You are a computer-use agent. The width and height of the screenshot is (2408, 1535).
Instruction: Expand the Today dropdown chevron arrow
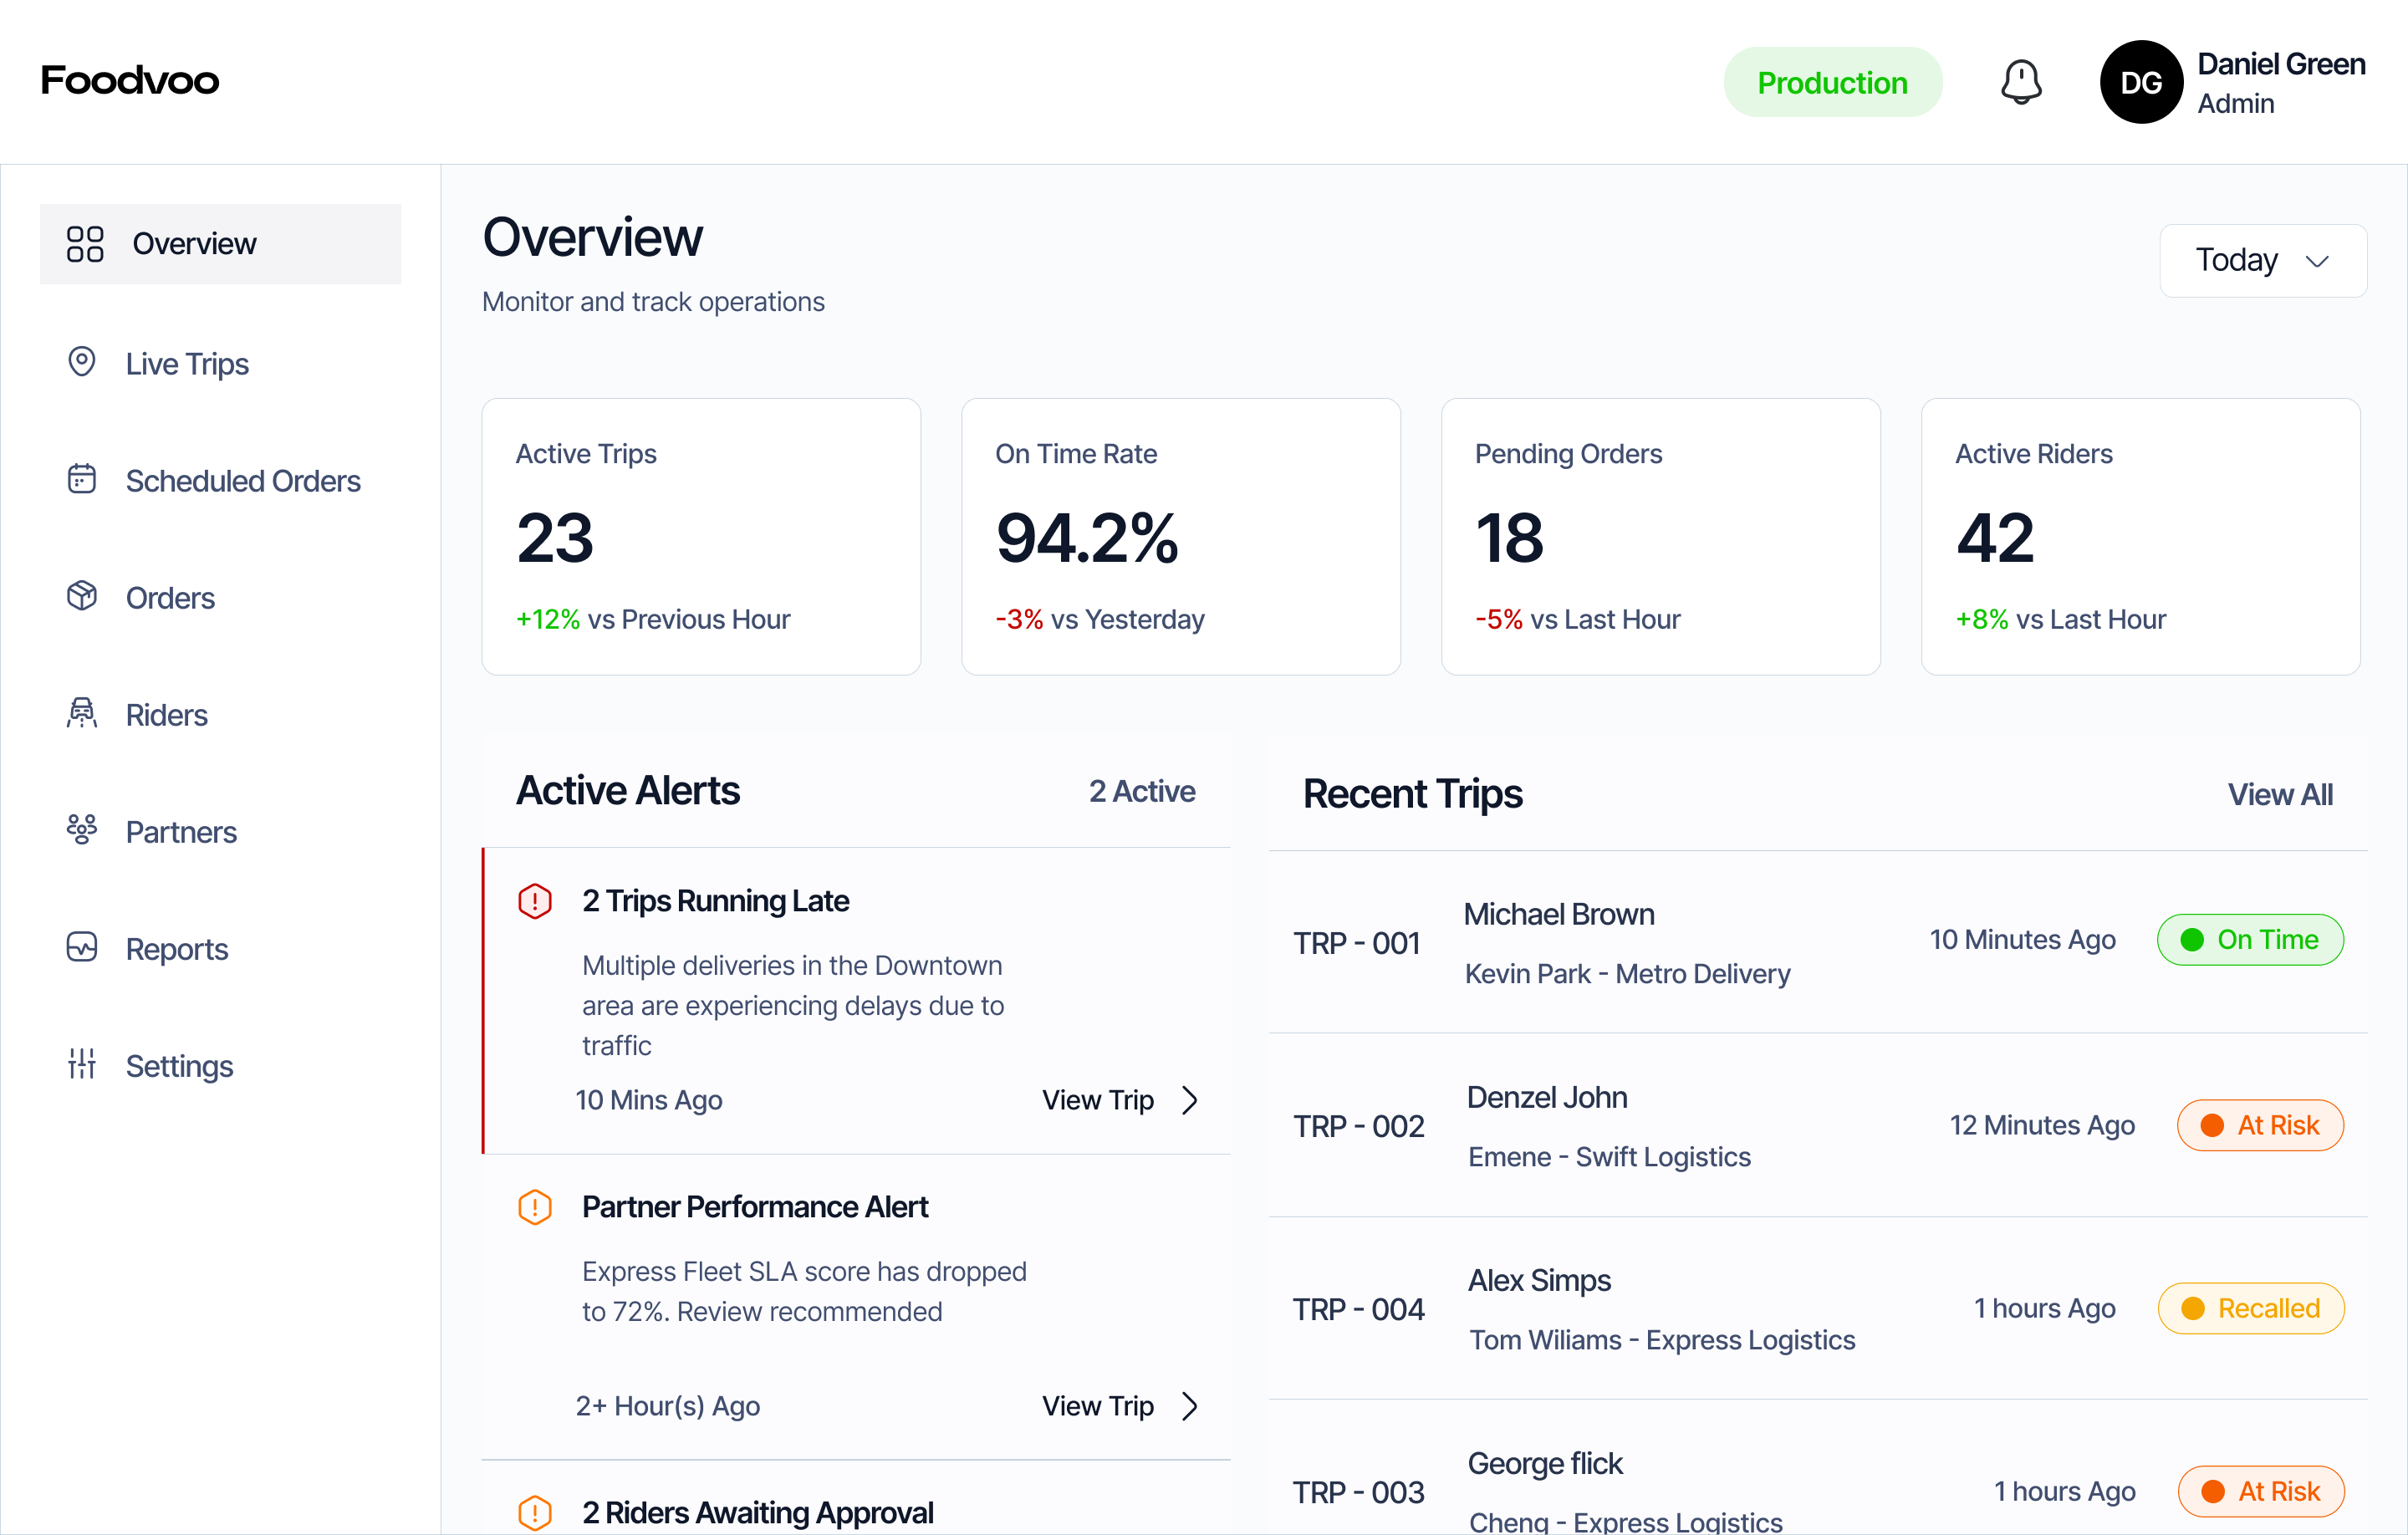tap(2317, 262)
